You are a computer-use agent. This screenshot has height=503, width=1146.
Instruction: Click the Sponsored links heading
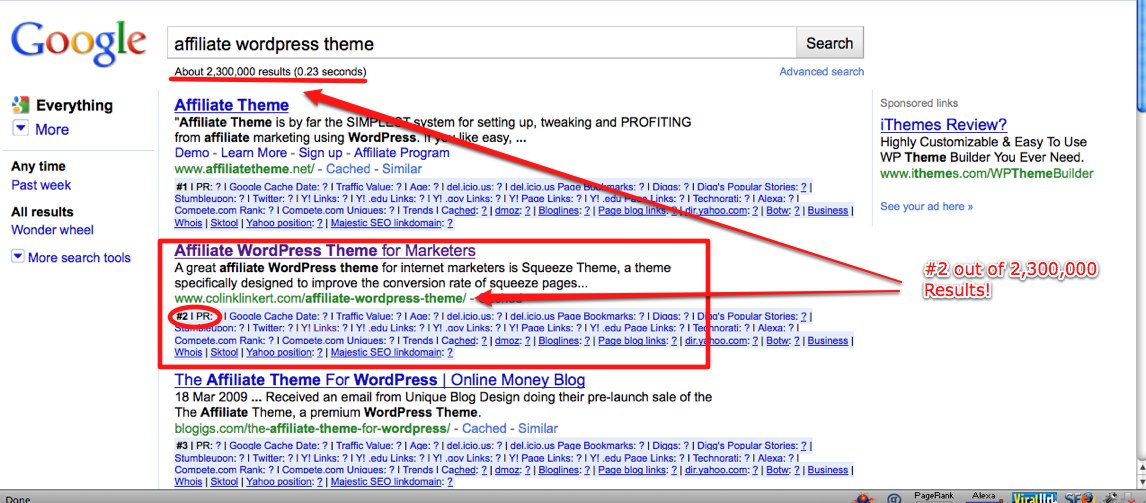[919, 103]
